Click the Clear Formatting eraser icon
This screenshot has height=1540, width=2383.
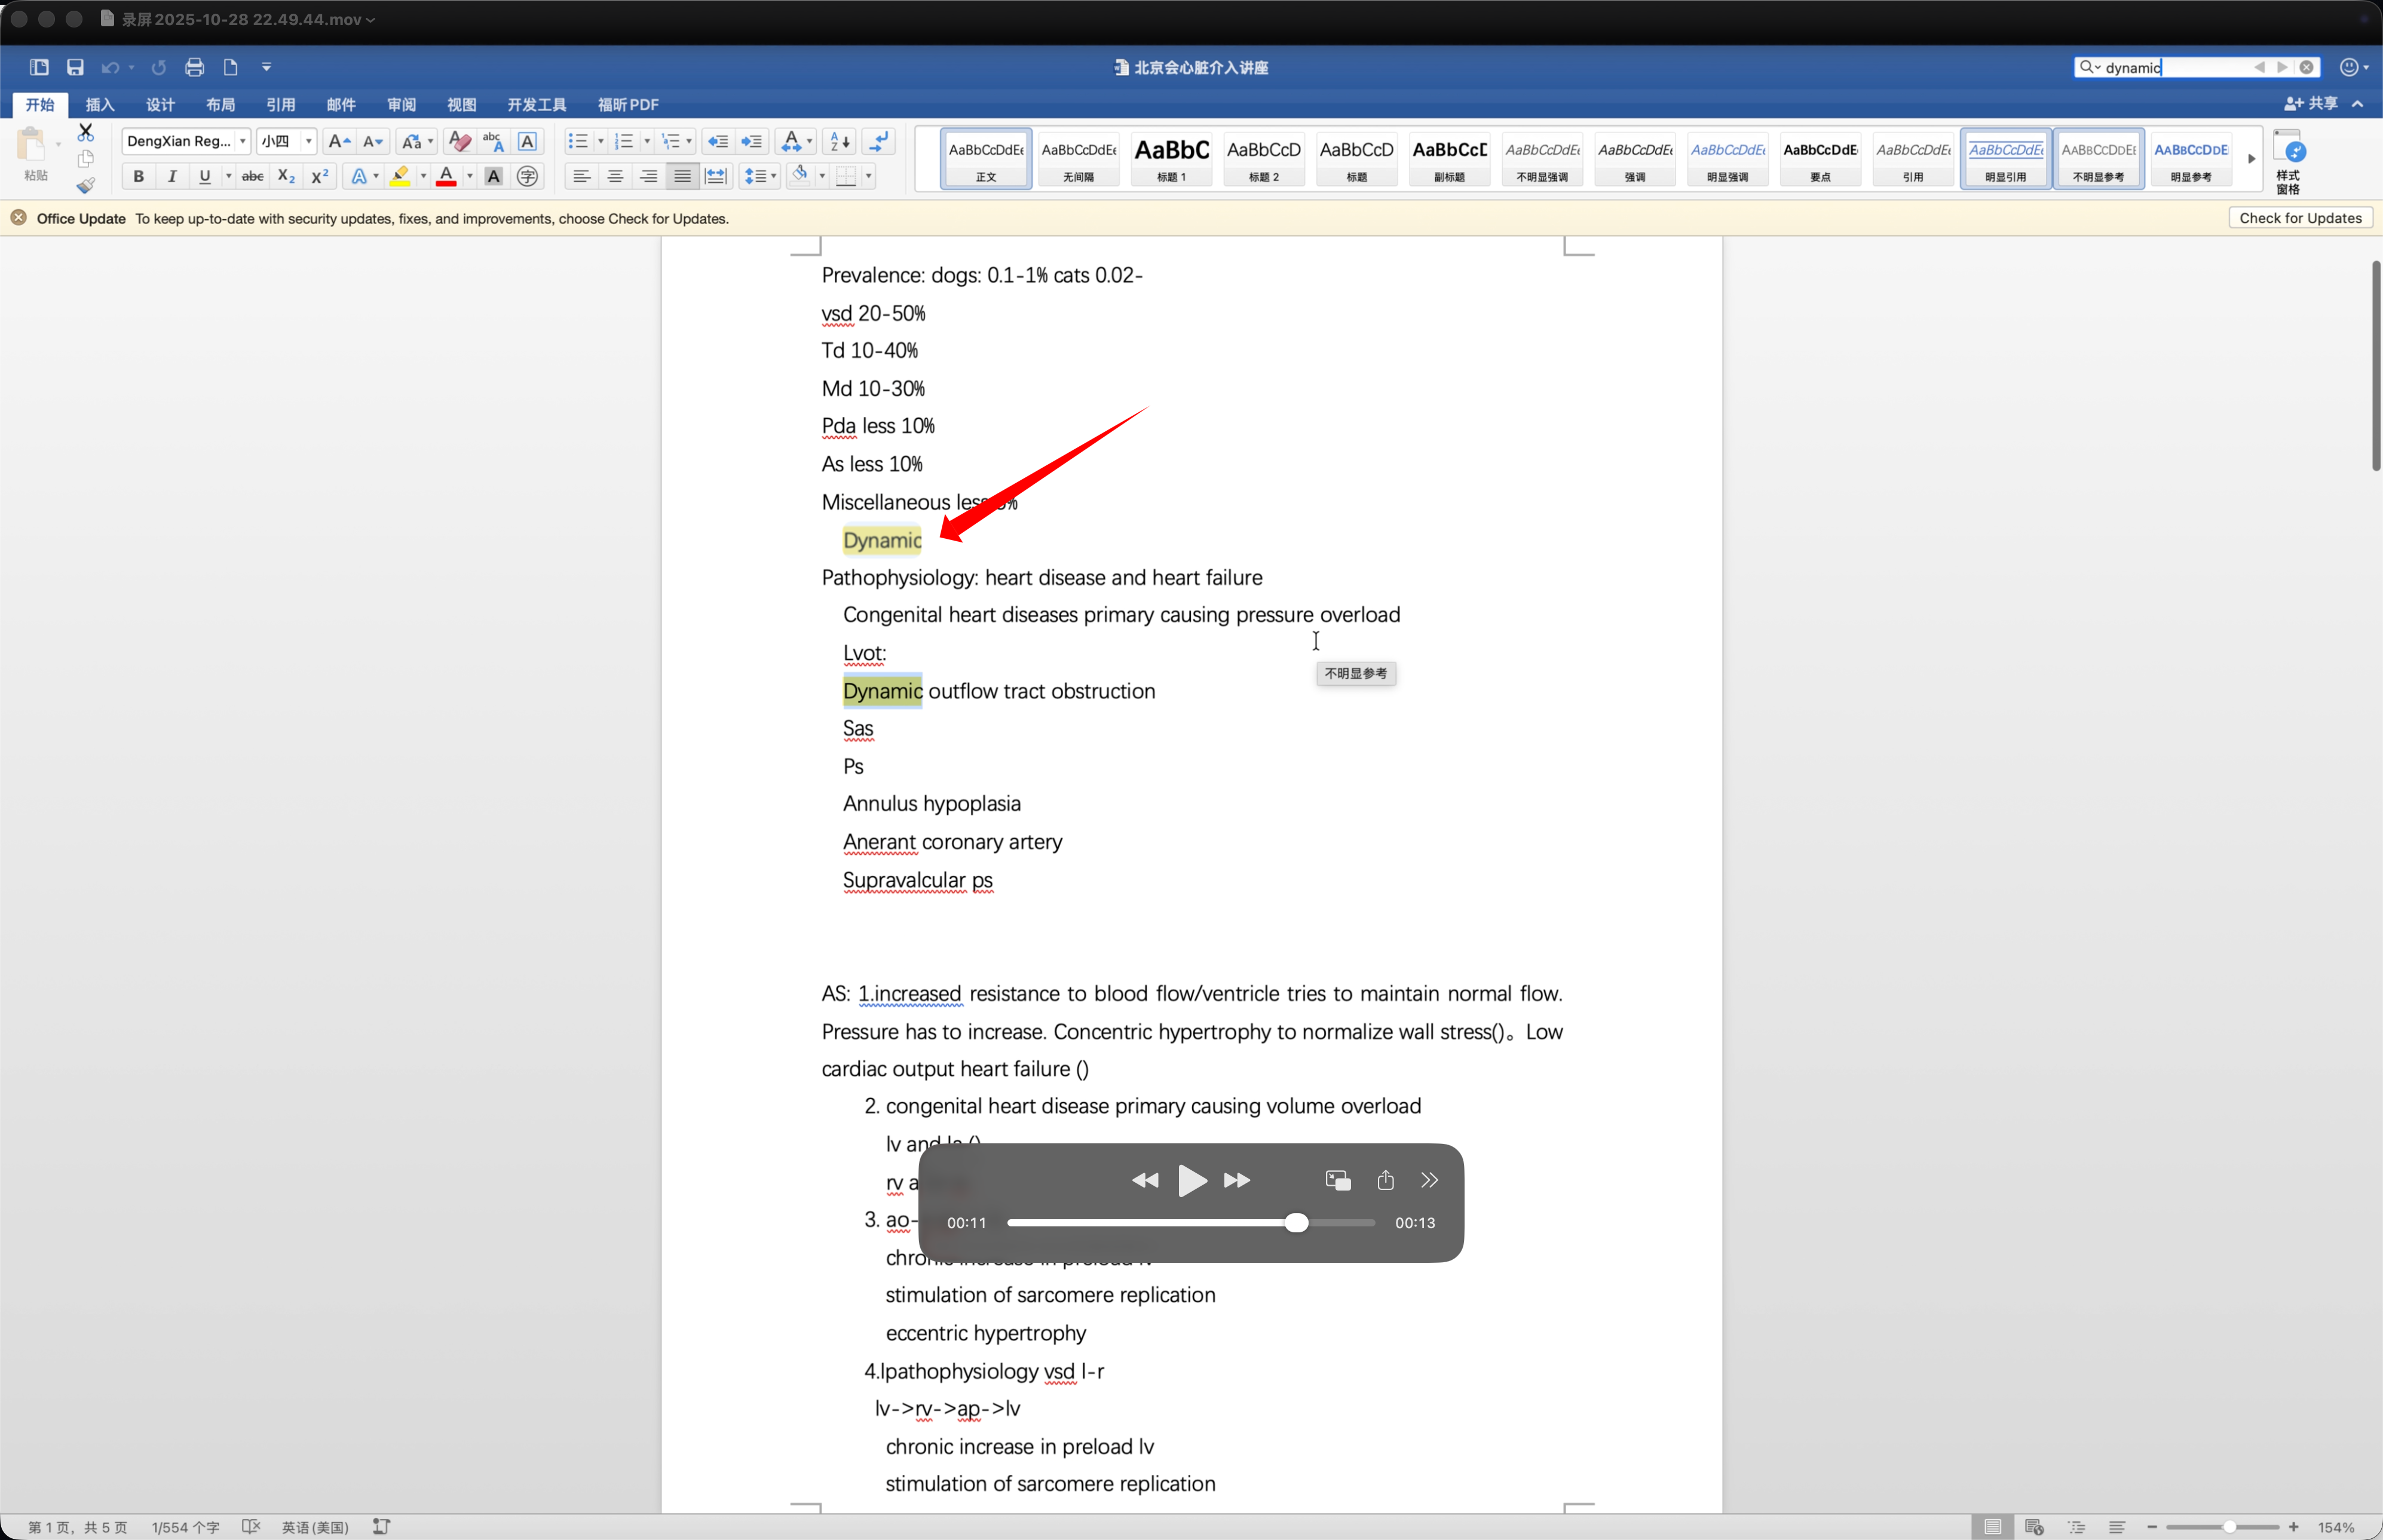tap(459, 141)
